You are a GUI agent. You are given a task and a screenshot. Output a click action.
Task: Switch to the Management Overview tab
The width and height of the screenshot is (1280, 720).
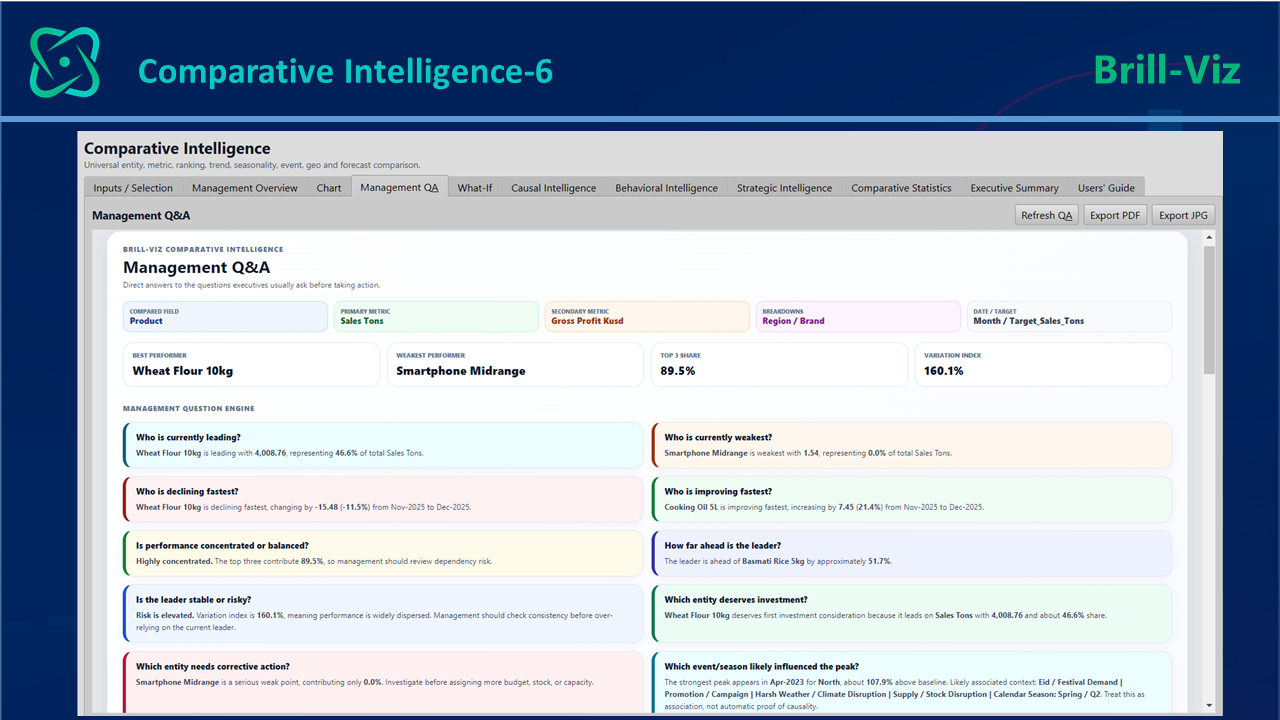(245, 187)
